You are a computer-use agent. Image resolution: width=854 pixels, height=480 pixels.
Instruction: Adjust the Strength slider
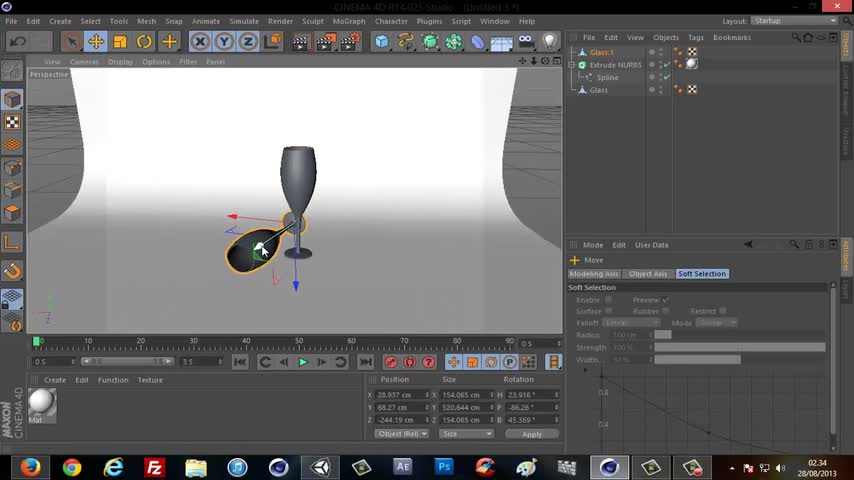(740, 347)
